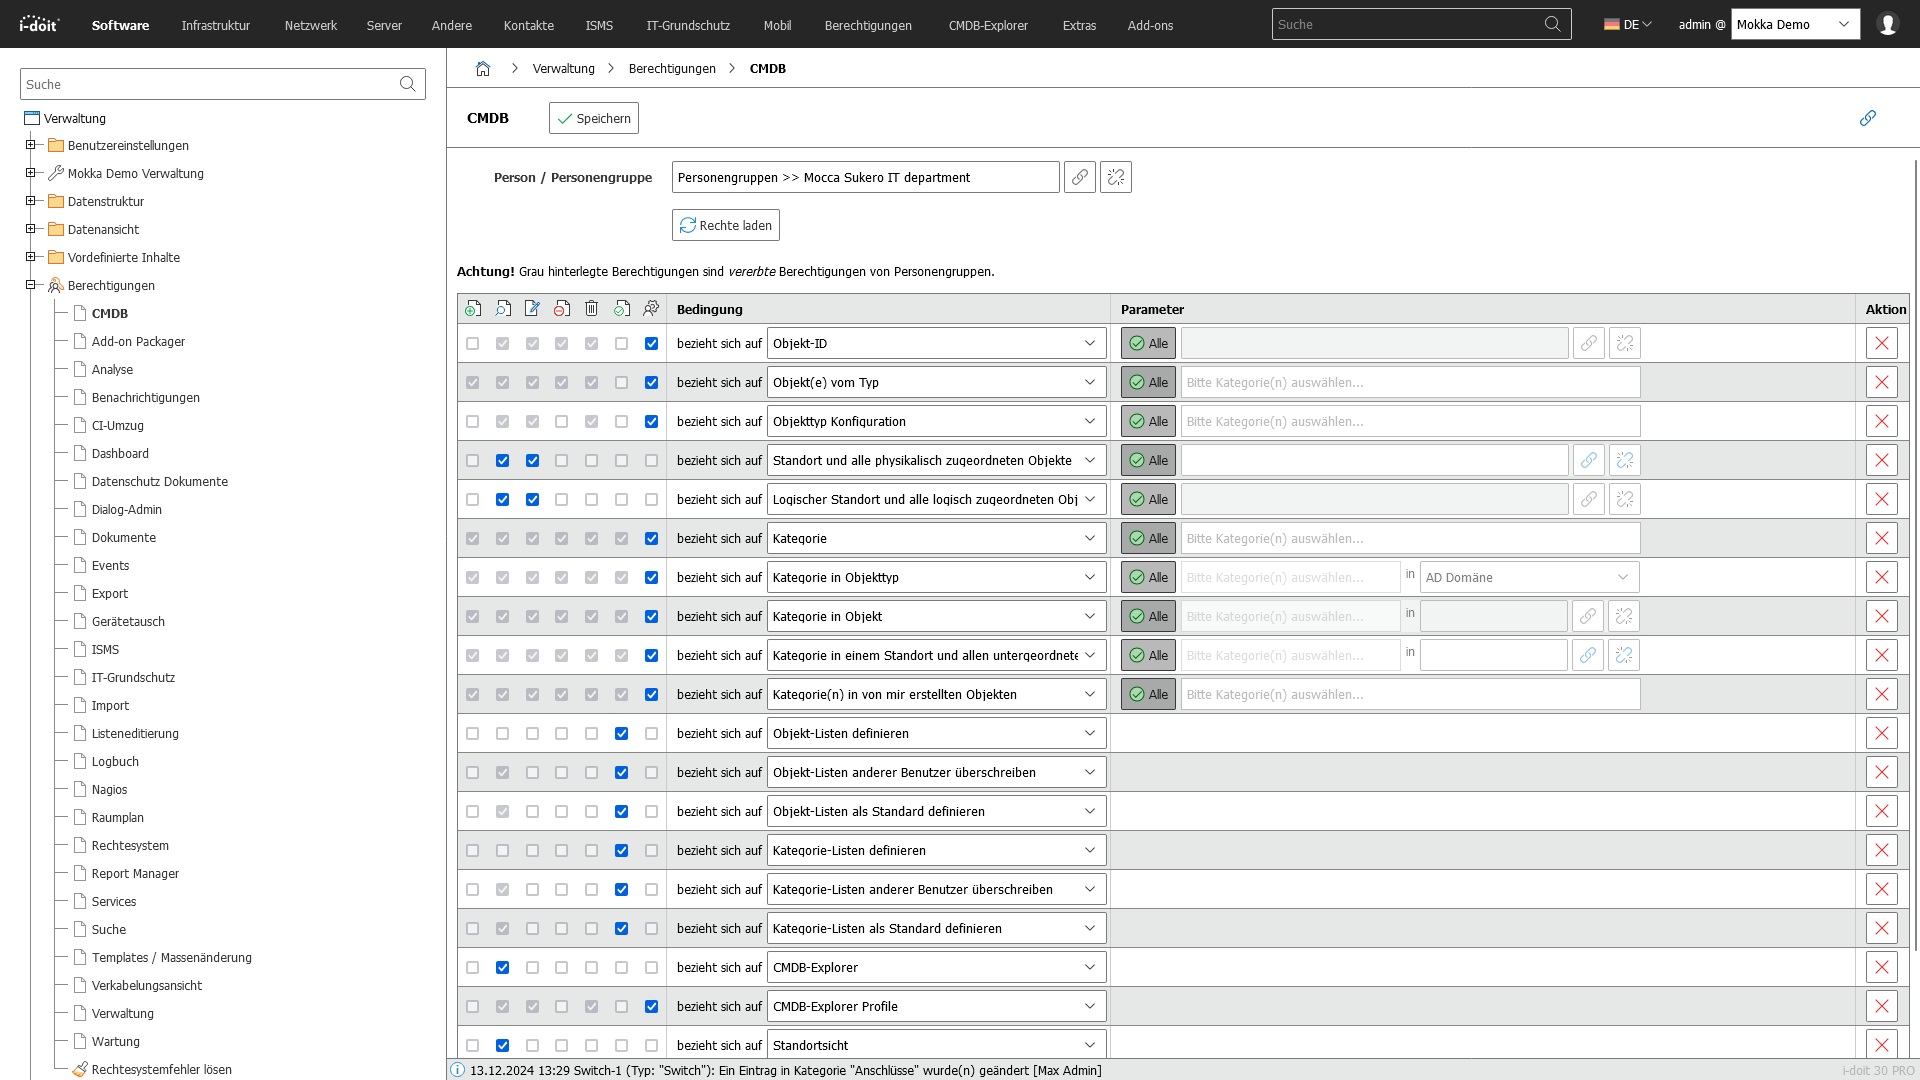Click the Archive right column header icon
This screenshot has height=1080, width=1920.
pyautogui.click(x=562, y=309)
